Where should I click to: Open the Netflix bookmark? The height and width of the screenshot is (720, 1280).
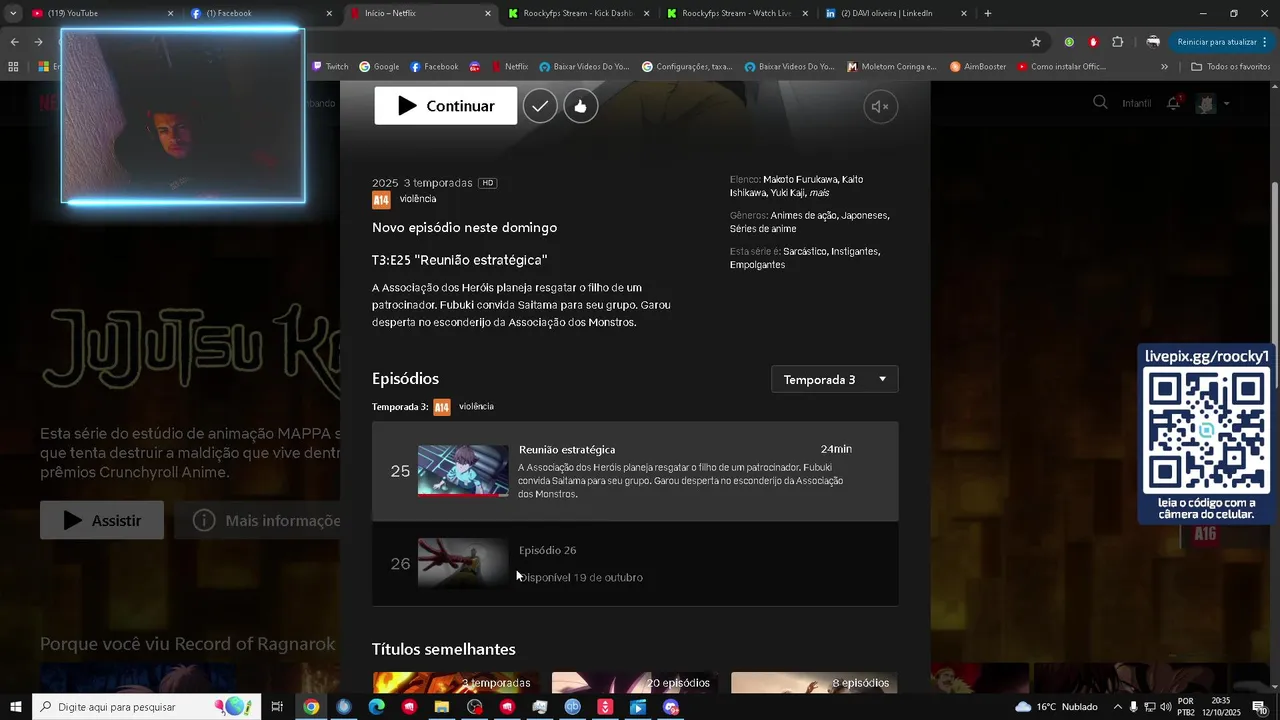[x=509, y=67]
